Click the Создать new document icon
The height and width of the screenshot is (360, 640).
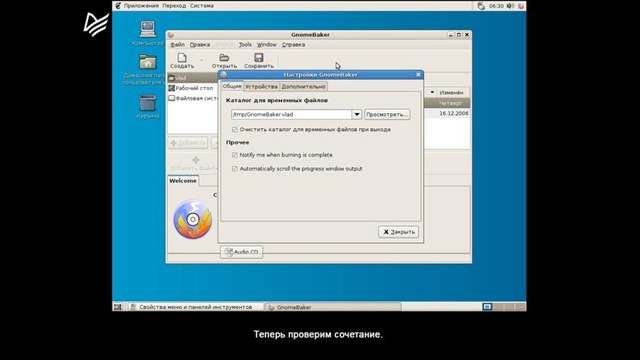(182, 58)
